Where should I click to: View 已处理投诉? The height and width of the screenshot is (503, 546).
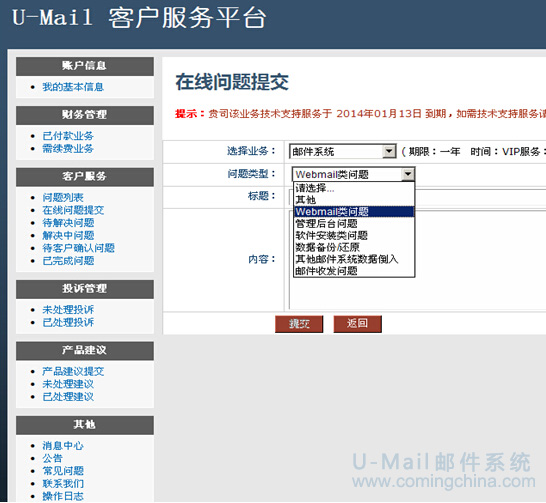pyautogui.click(x=68, y=322)
